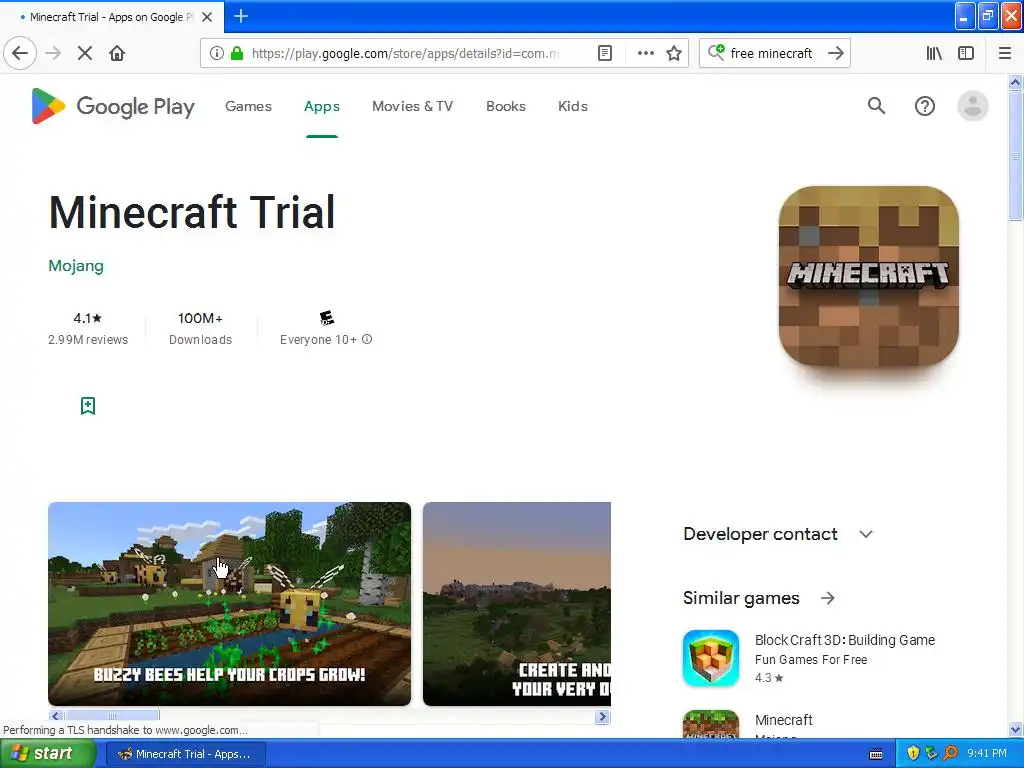Click the grayed forward navigation arrow
The height and width of the screenshot is (768, 1024).
click(x=53, y=53)
